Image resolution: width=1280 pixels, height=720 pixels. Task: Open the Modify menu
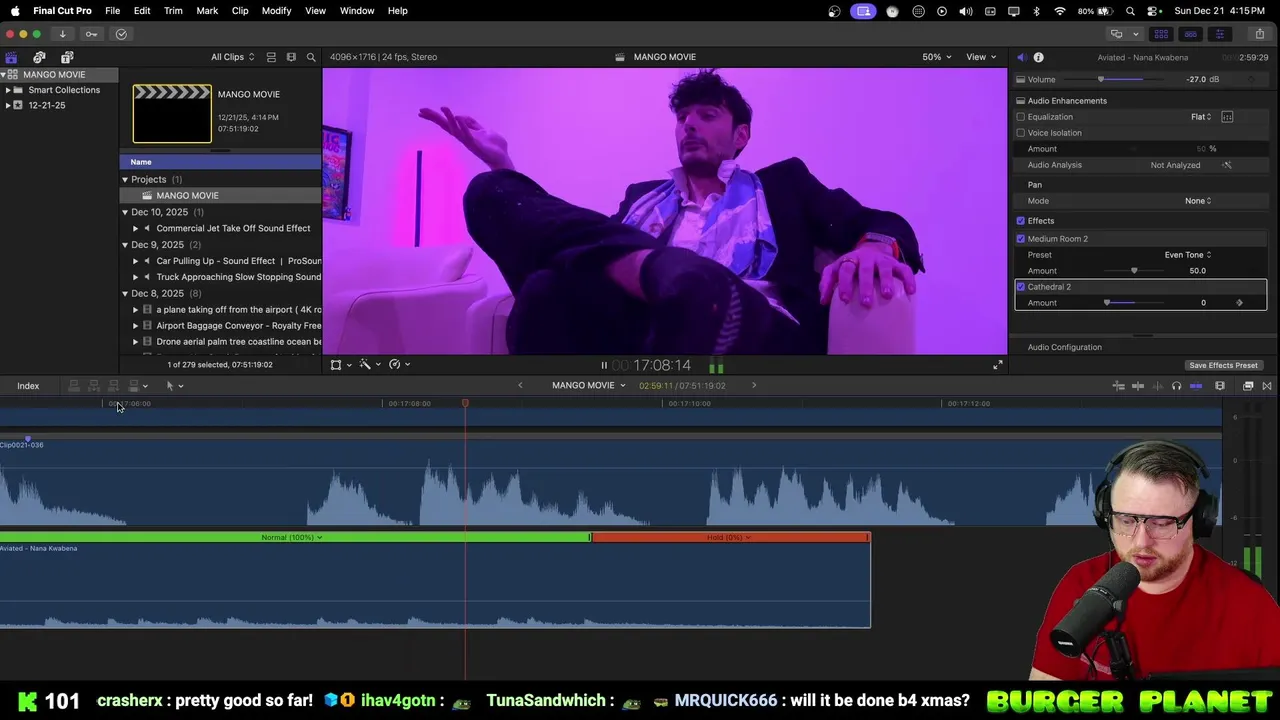tap(277, 11)
